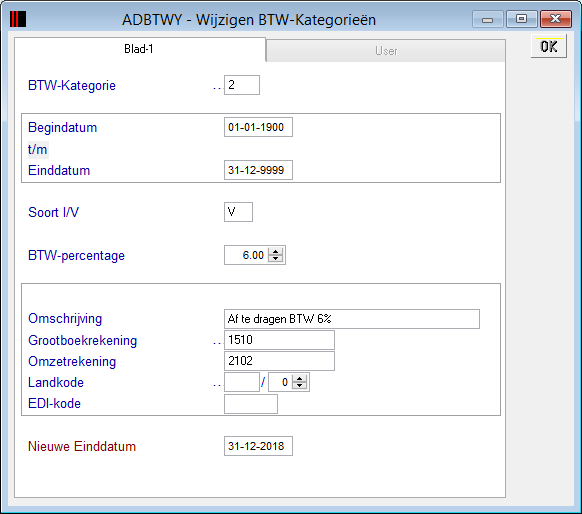Click the Soort I/V field containing V
Viewport: 582px width, 514px height.
click(x=238, y=212)
